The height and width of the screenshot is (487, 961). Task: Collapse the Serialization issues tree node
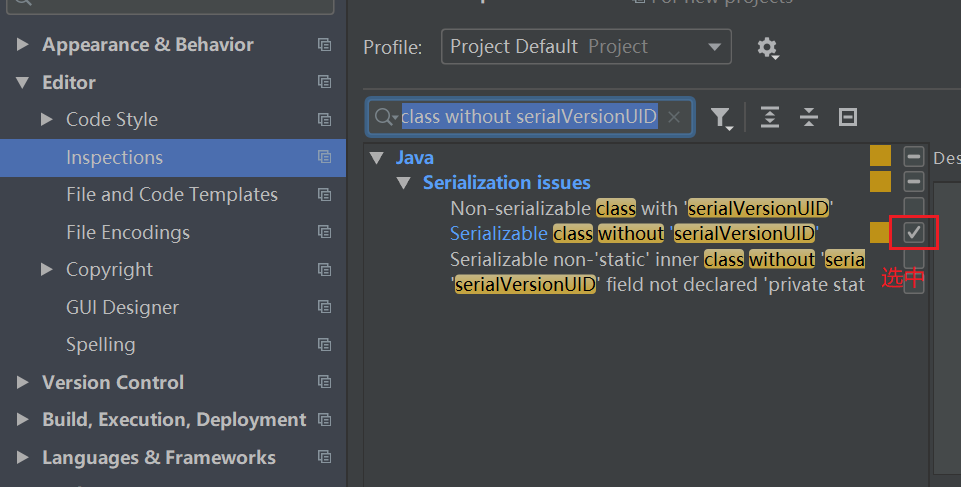pyautogui.click(x=403, y=183)
